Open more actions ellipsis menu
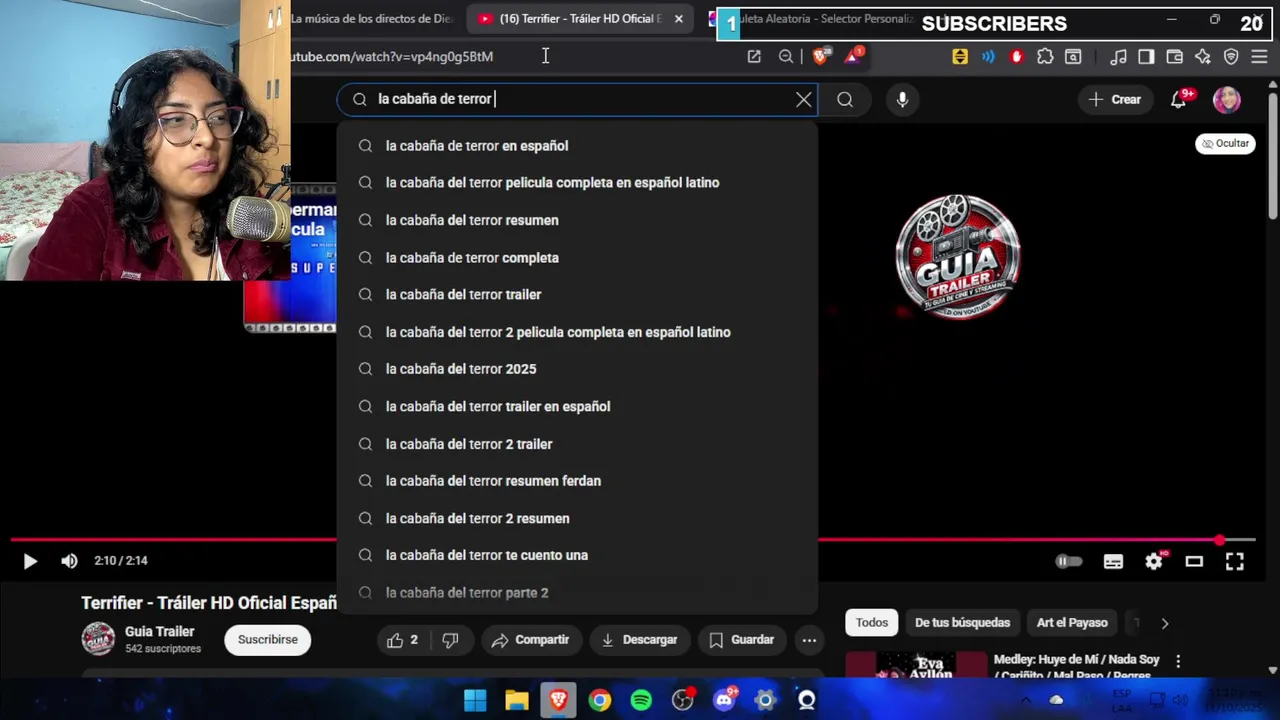 pyautogui.click(x=809, y=640)
